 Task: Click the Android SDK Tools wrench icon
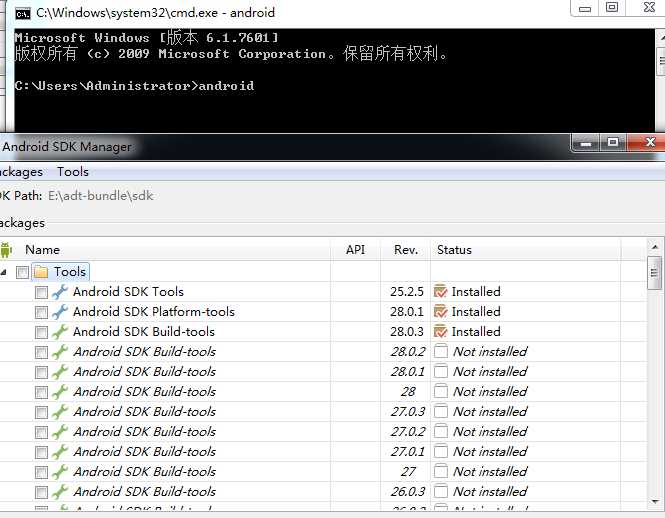tap(60, 292)
